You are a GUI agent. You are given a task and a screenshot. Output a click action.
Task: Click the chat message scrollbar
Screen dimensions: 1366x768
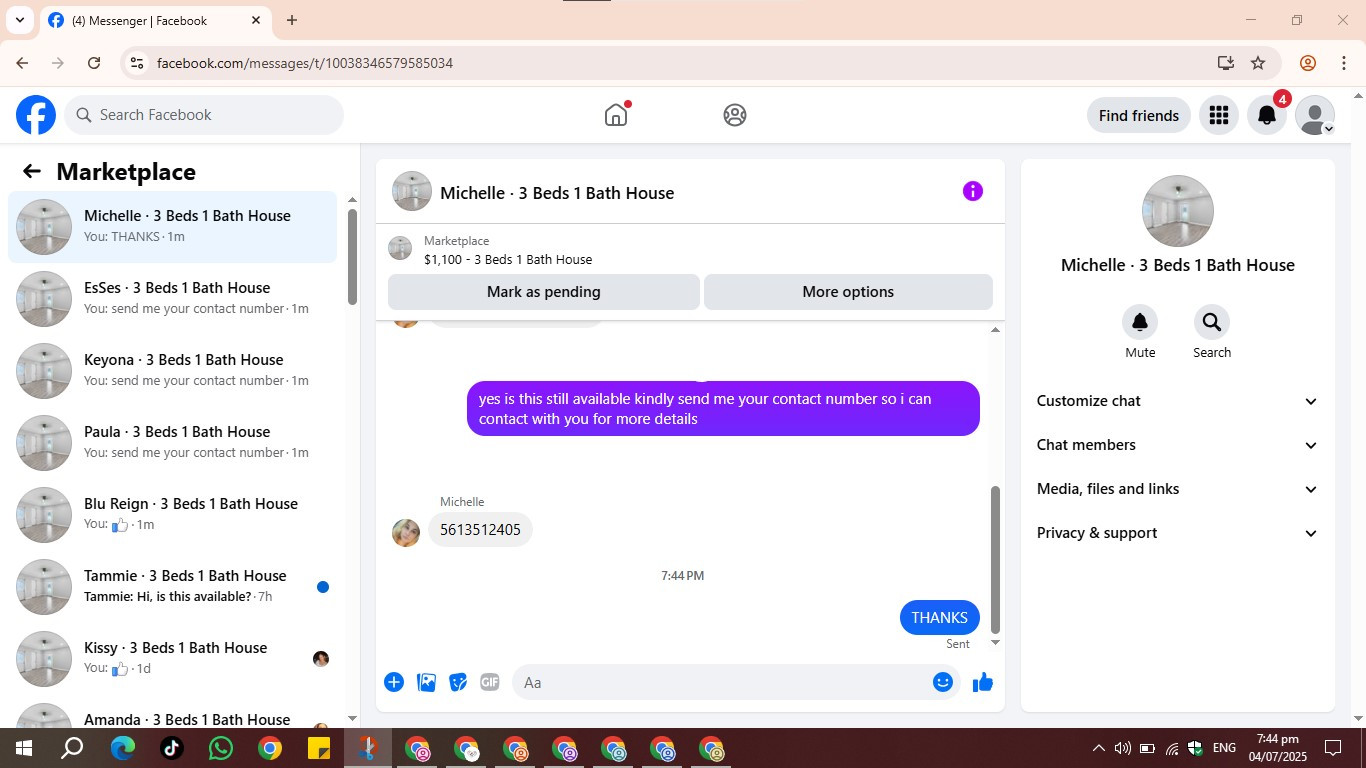[995, 560]
